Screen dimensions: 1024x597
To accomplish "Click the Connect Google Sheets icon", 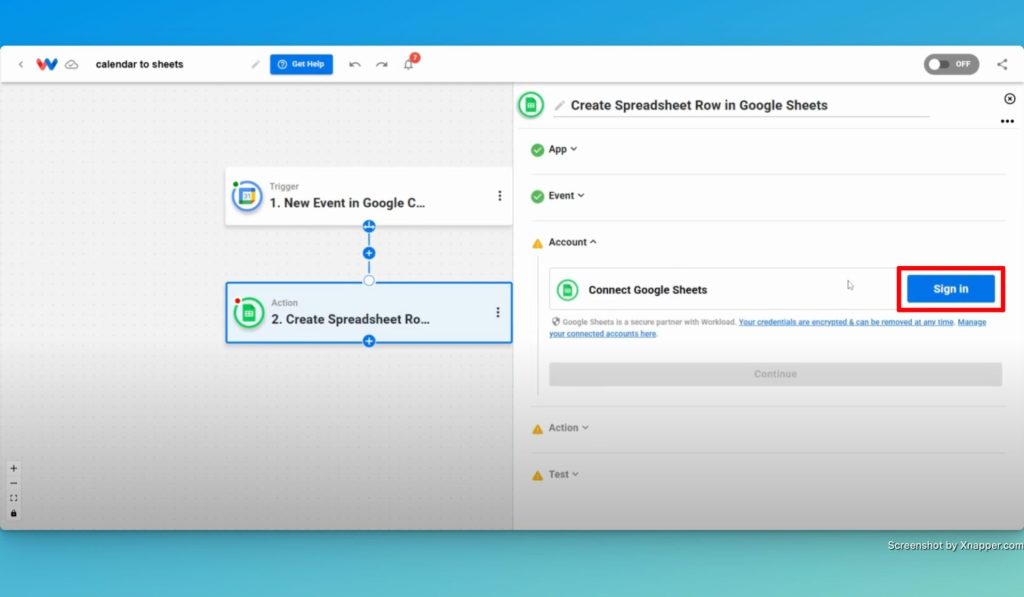I will pyautogui.click(x=568, y=289).
